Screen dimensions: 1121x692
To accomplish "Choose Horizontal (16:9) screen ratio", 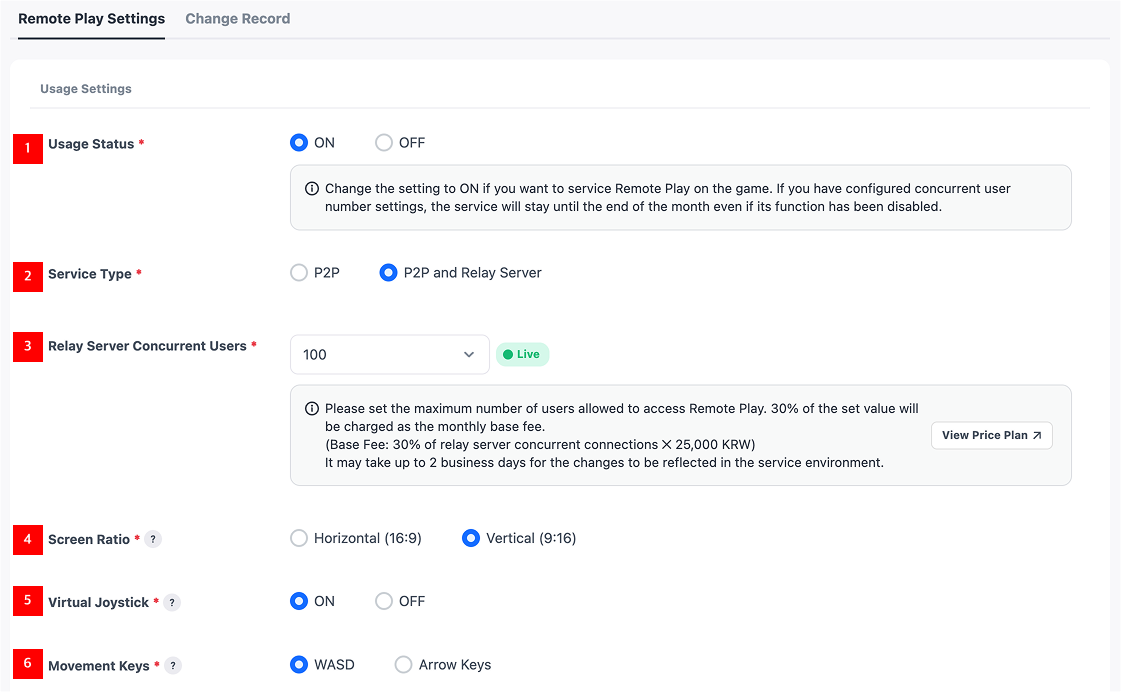I will click(x=299, y=538).
